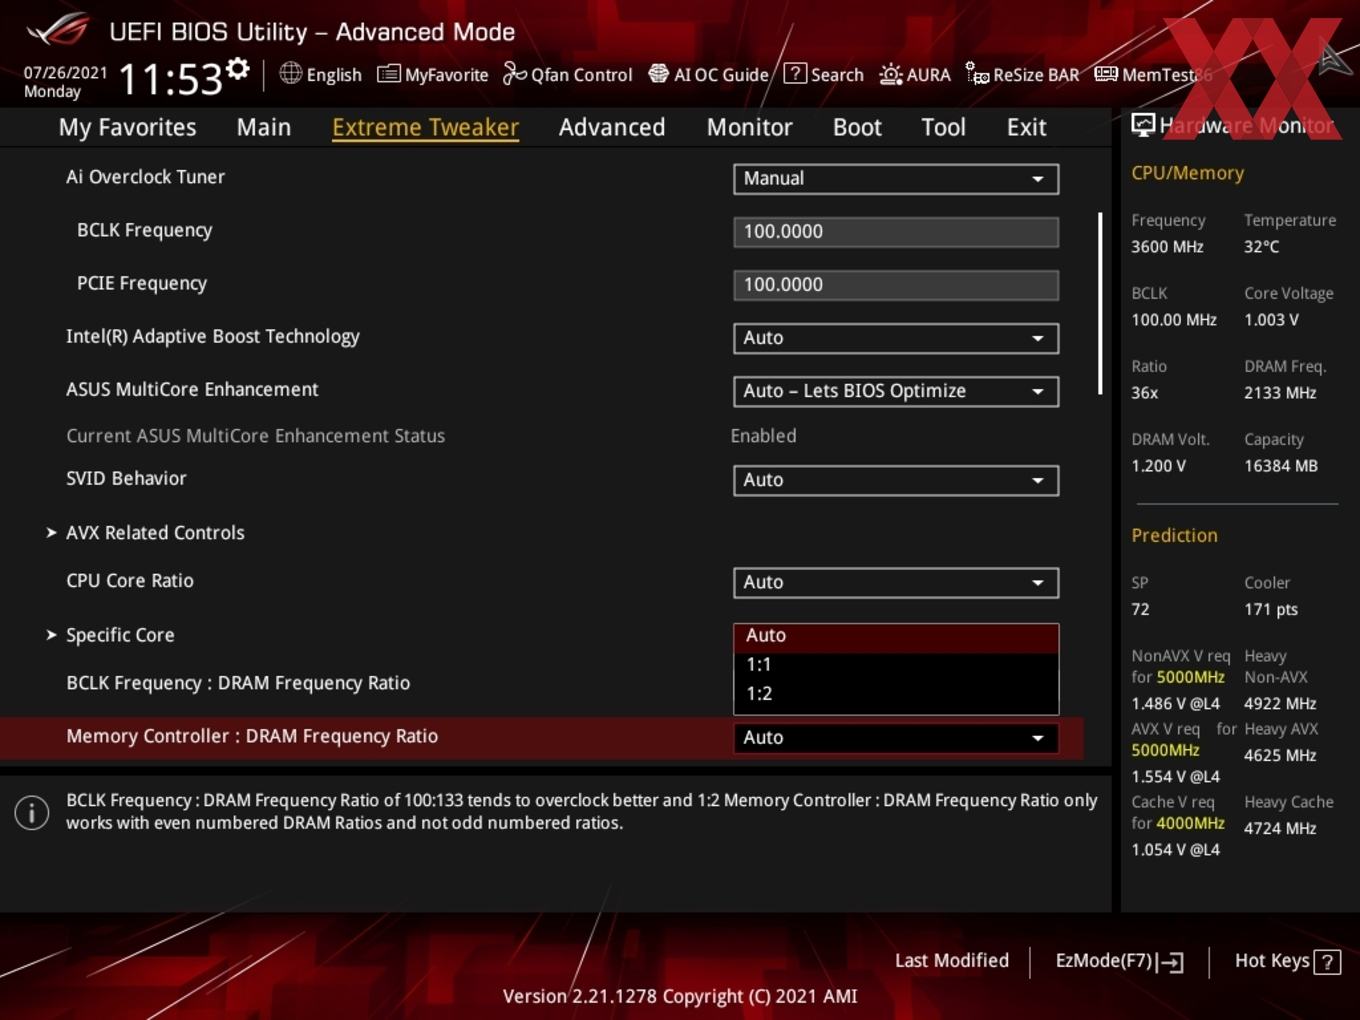
Task: Launch MemTest86 icon
Action: (1106, 74)
